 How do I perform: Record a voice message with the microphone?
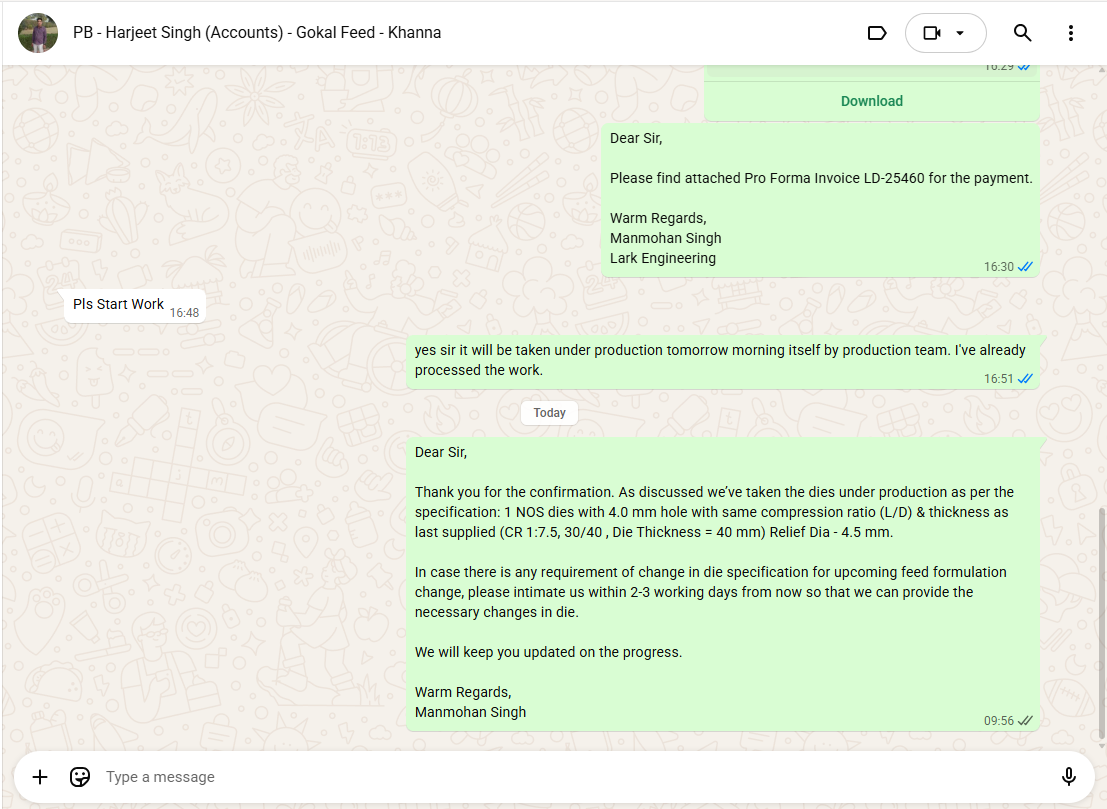coord(1068,777)
